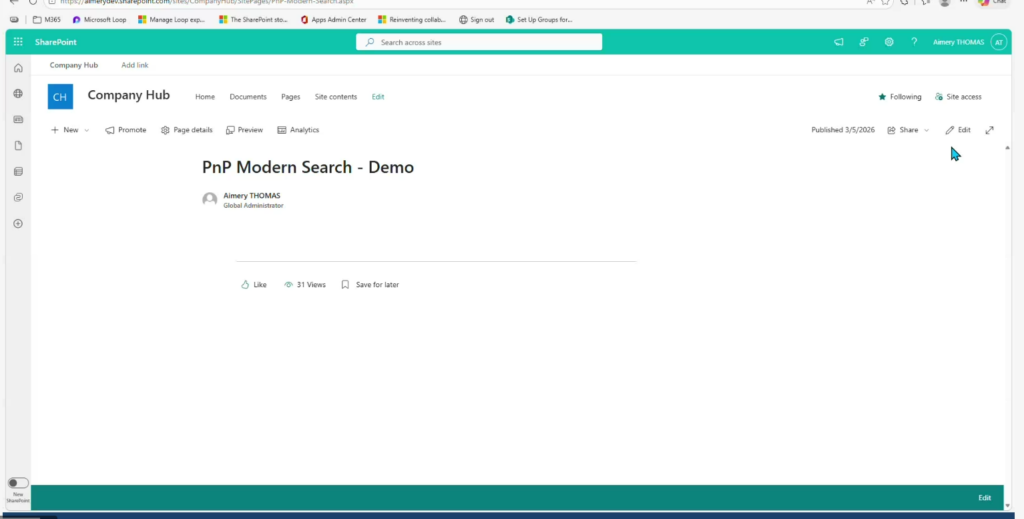This screenshot has width=1024, height=519.
Task: Click the Create plus-circle icon in the app bar
Action: click(x=18, y=223)
